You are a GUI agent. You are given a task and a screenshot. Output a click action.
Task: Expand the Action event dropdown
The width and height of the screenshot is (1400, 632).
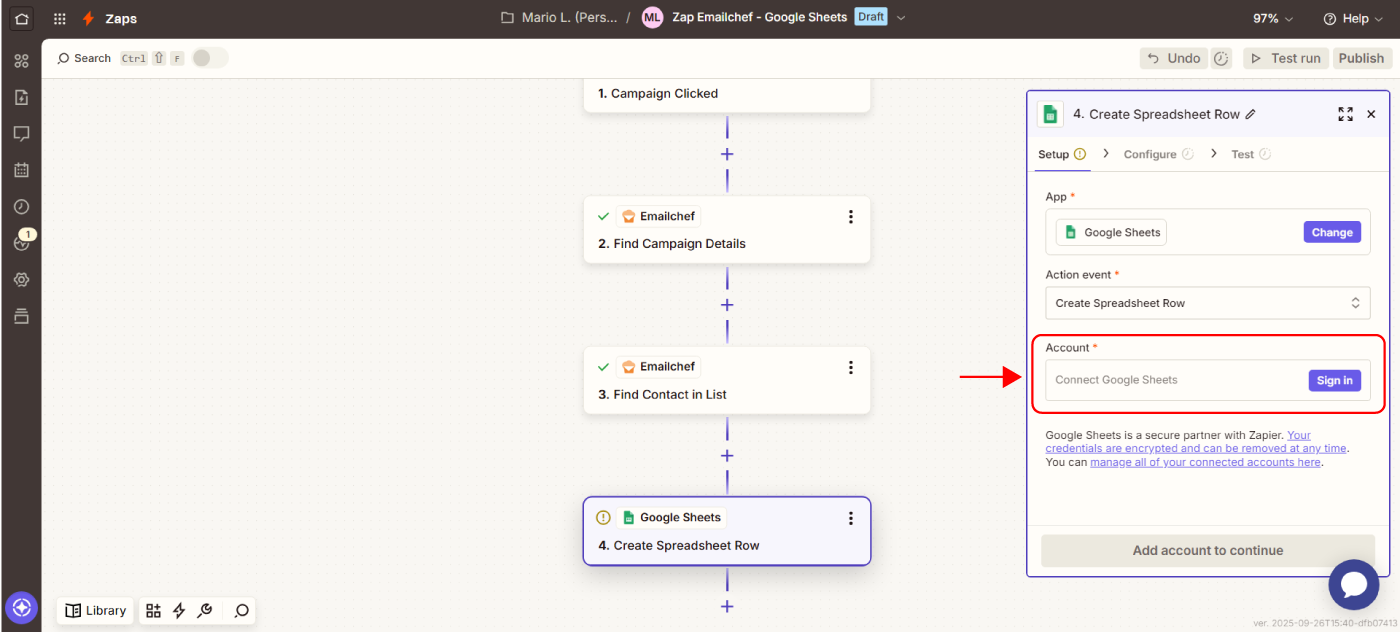[1207, 303]
